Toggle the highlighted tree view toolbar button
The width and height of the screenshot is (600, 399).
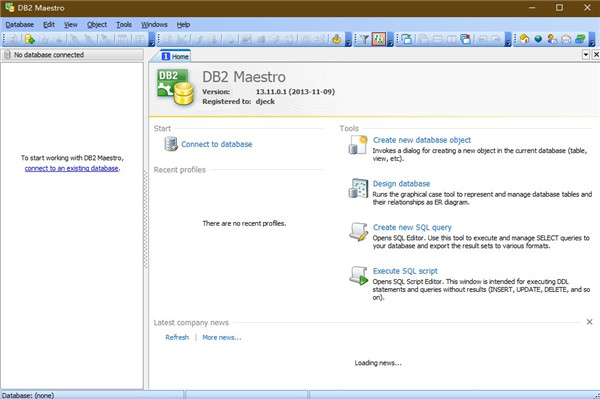pyautogui.click(x=378, y=39)
